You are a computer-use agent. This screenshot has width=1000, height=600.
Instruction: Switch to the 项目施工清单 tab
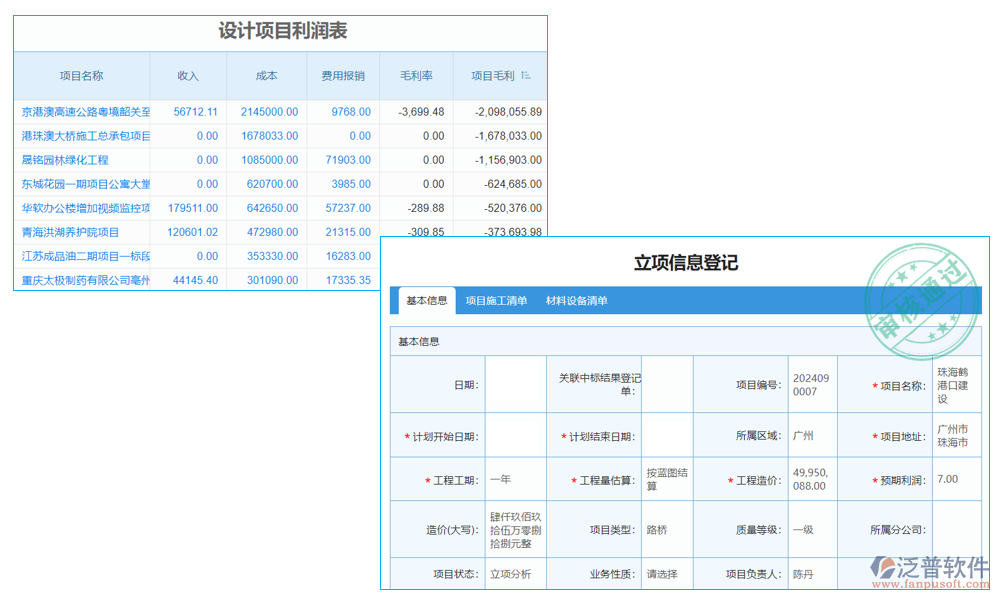point(497,298)
